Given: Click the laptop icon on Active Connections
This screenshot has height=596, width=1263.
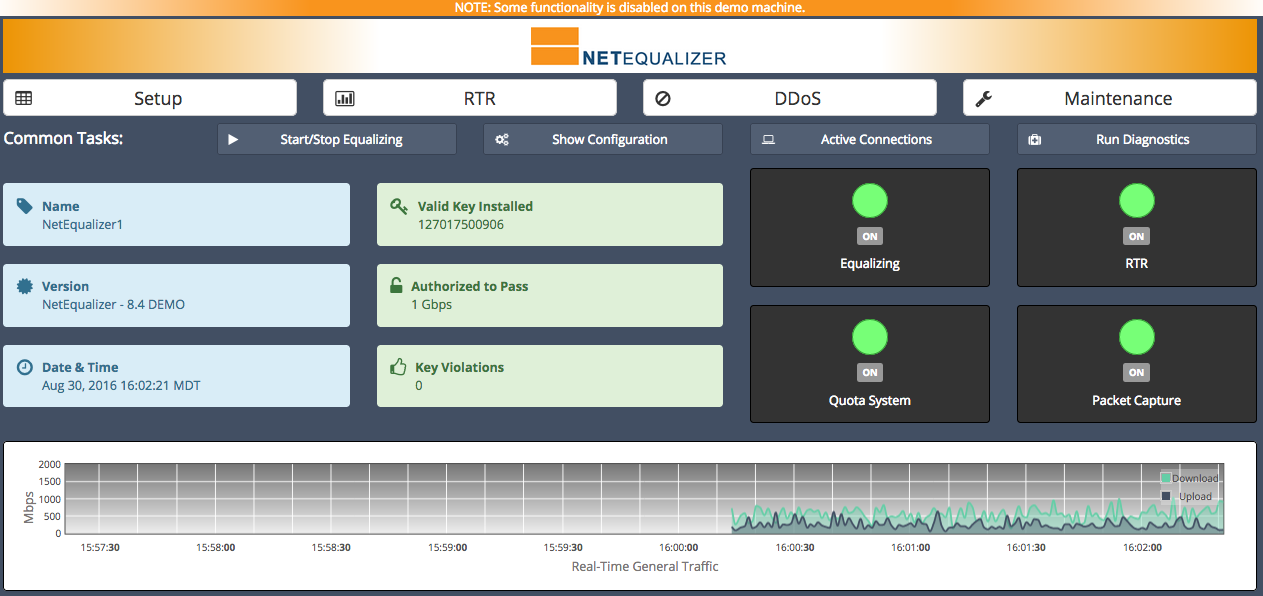Looking at the screenshot, I should [x=768, y=140].
